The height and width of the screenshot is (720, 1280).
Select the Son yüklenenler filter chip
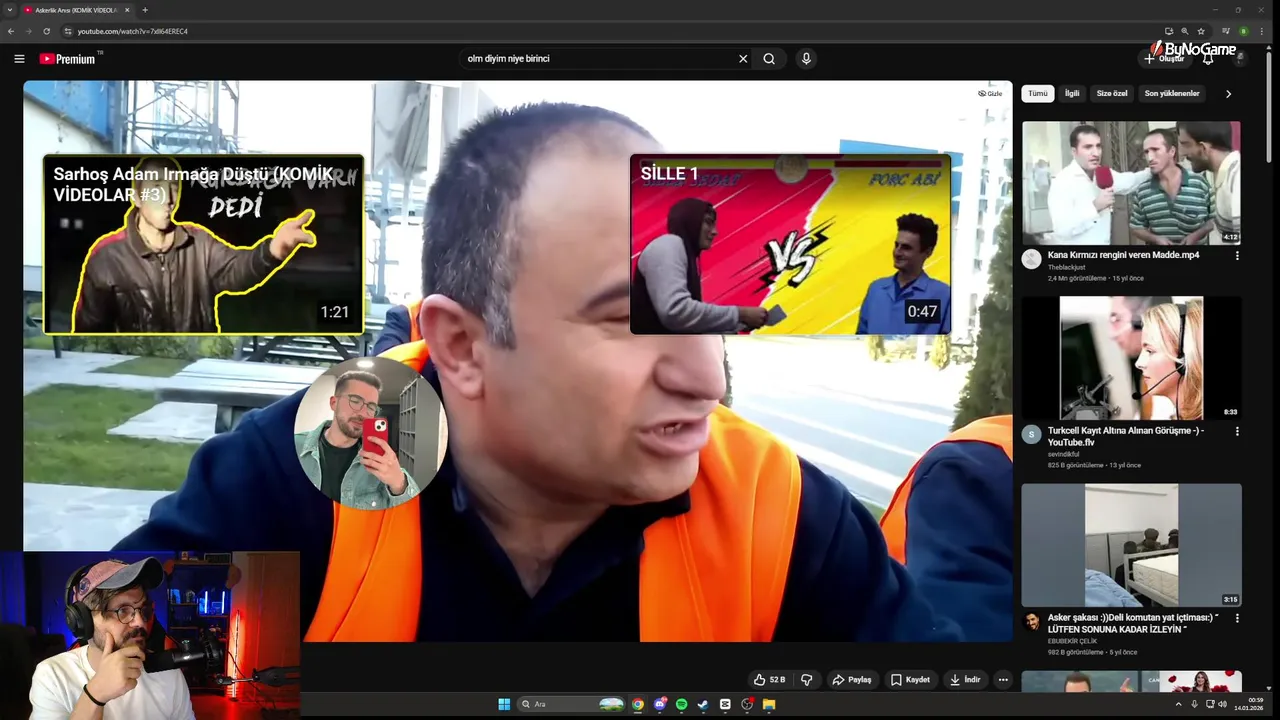pyautogui.click(x=1172, y=93)
